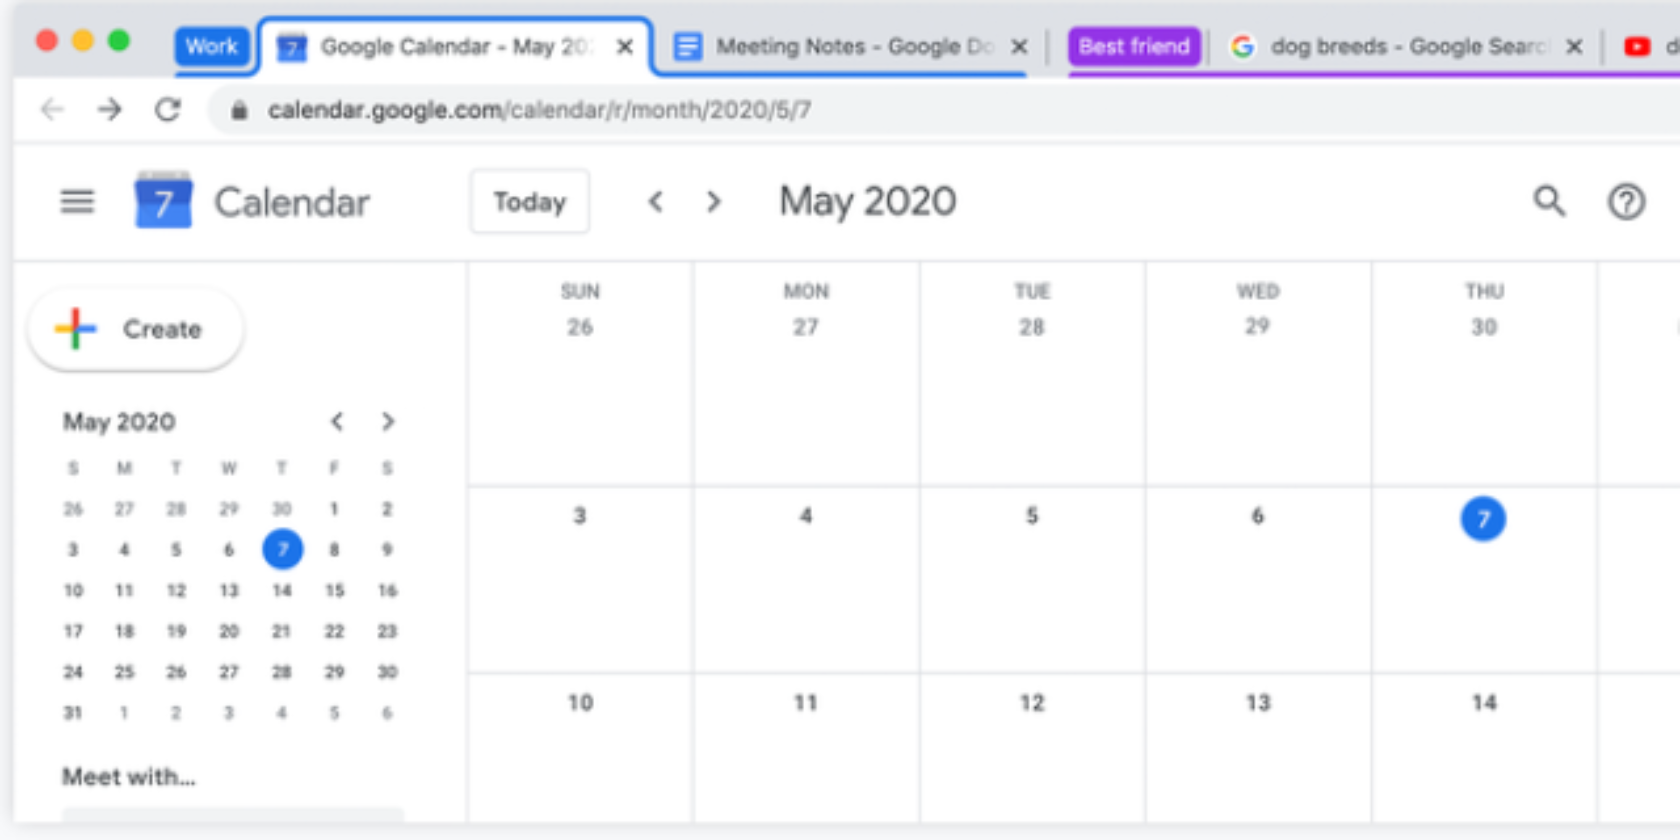Click the Today button

tap(529, 202)
